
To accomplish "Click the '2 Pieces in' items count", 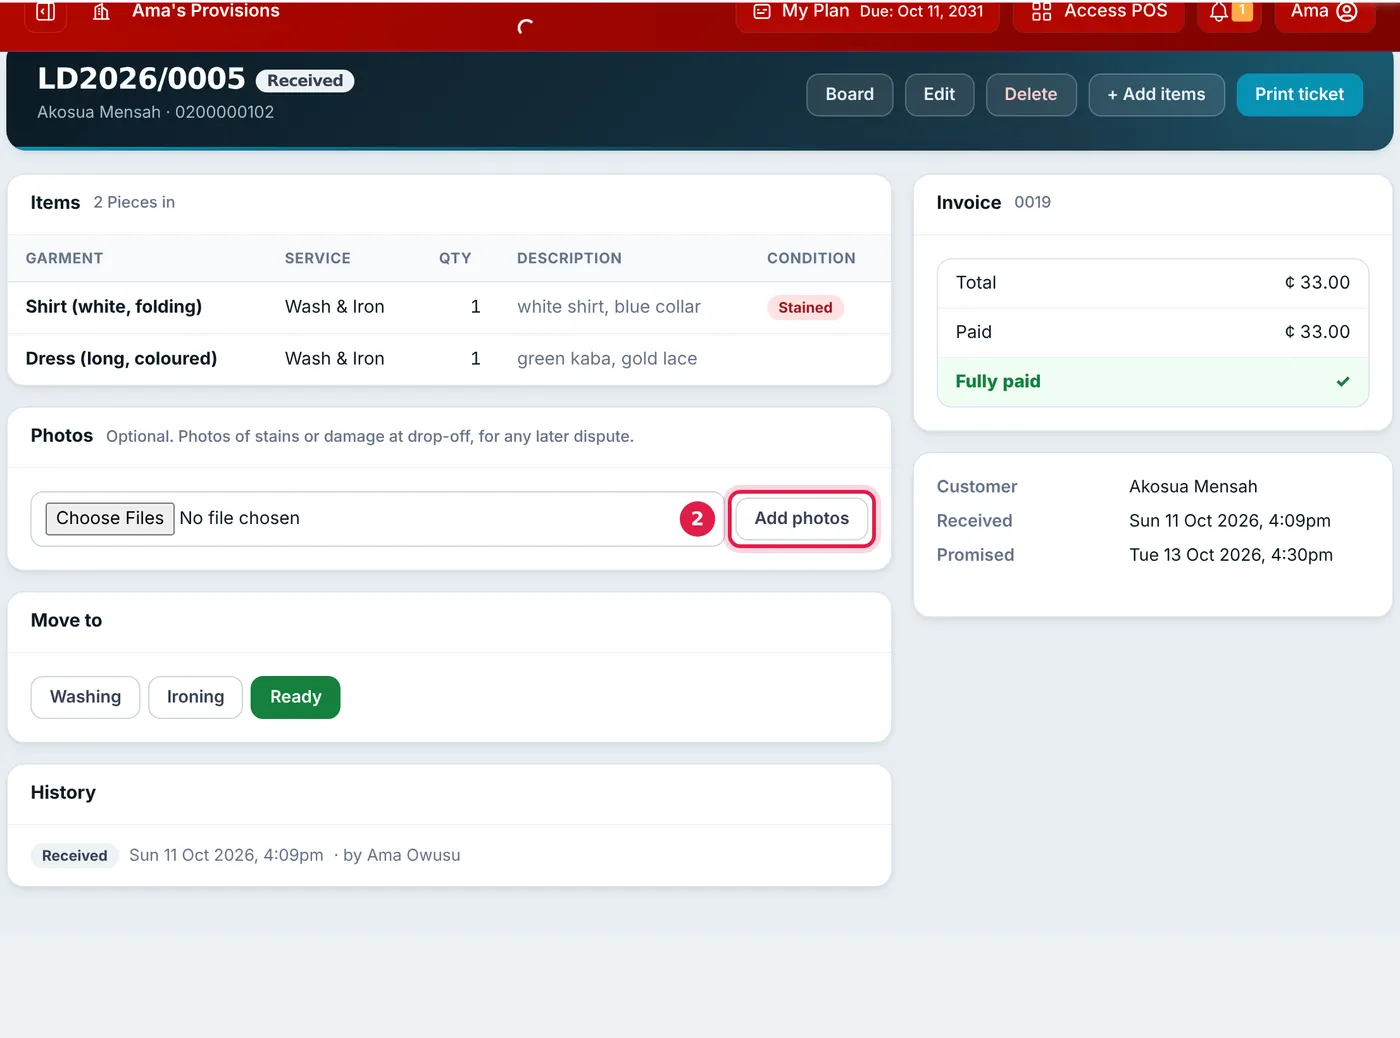I will point(134,202).
